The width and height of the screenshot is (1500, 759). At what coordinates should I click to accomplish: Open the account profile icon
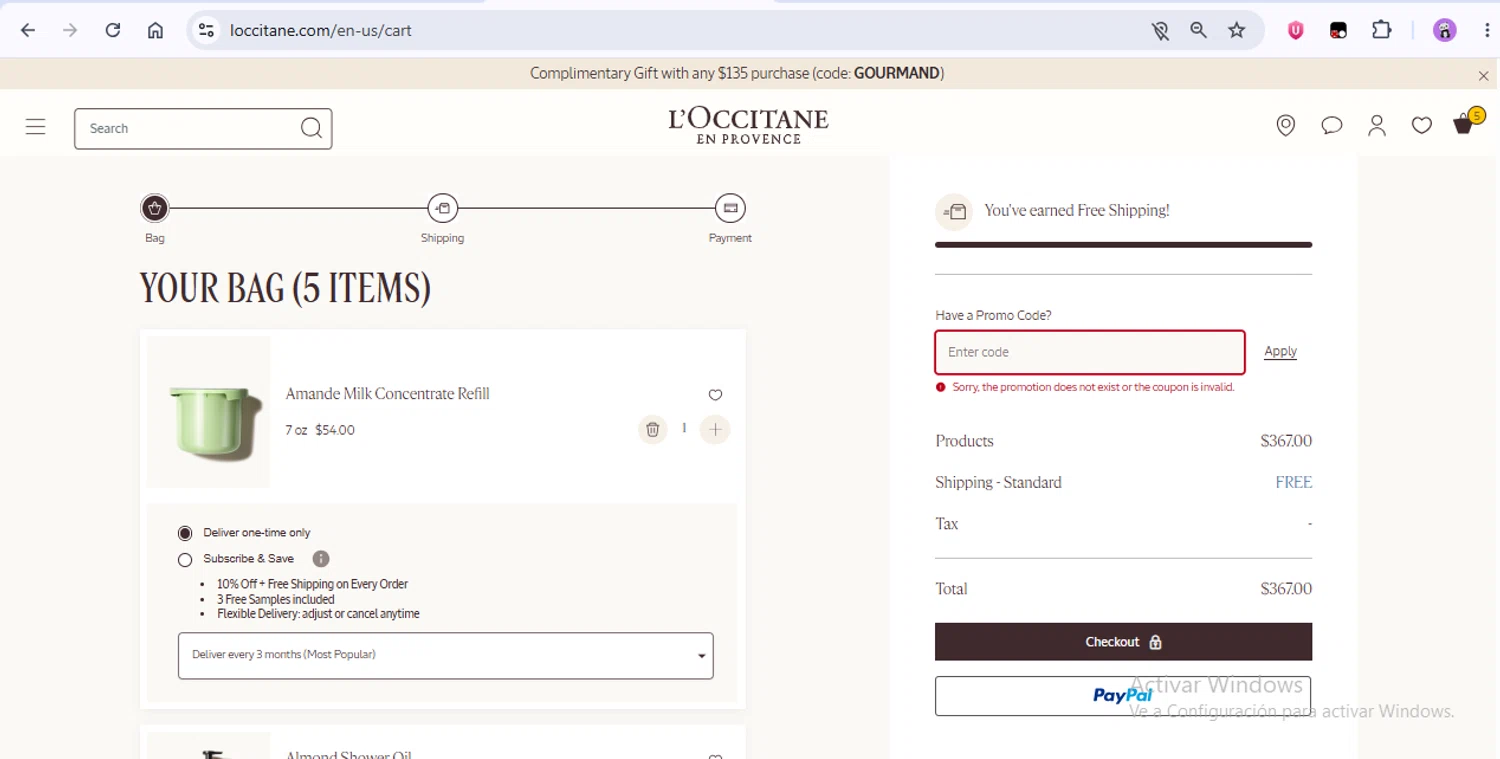(1377, 125)
